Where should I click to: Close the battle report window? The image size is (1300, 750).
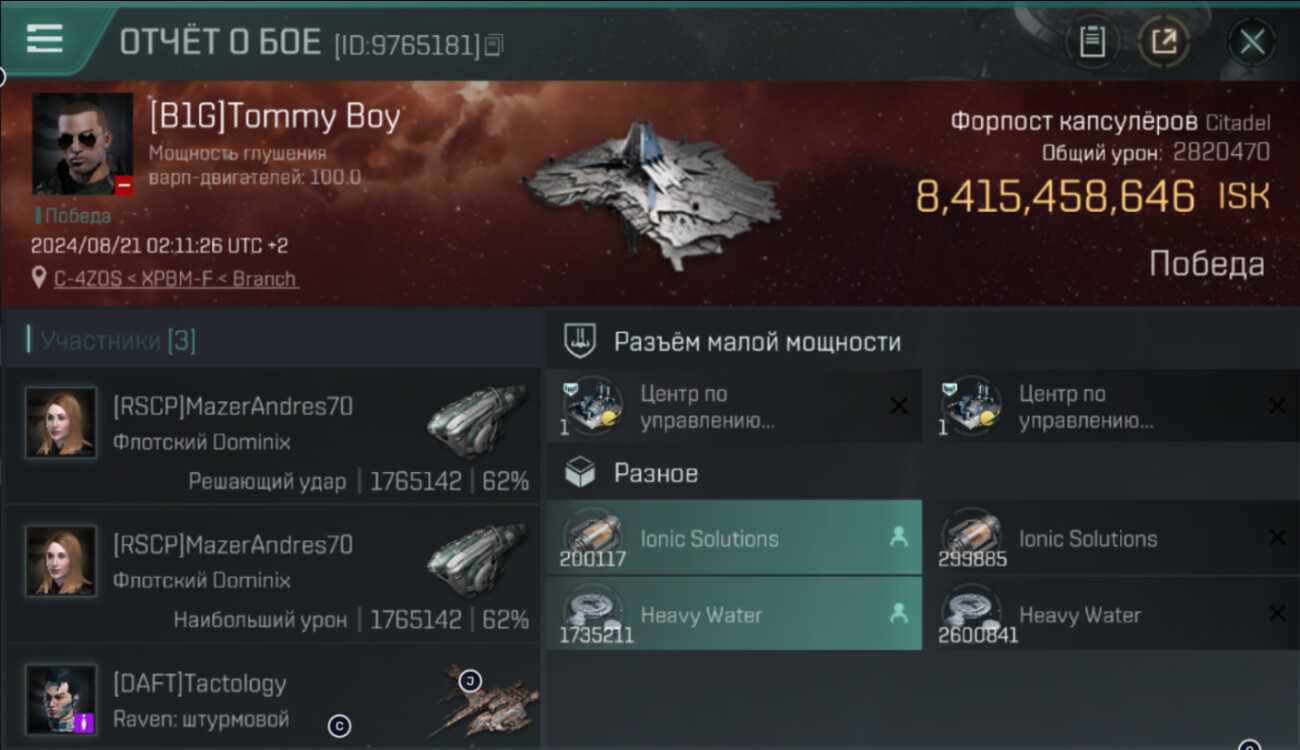pos(1252,42)
